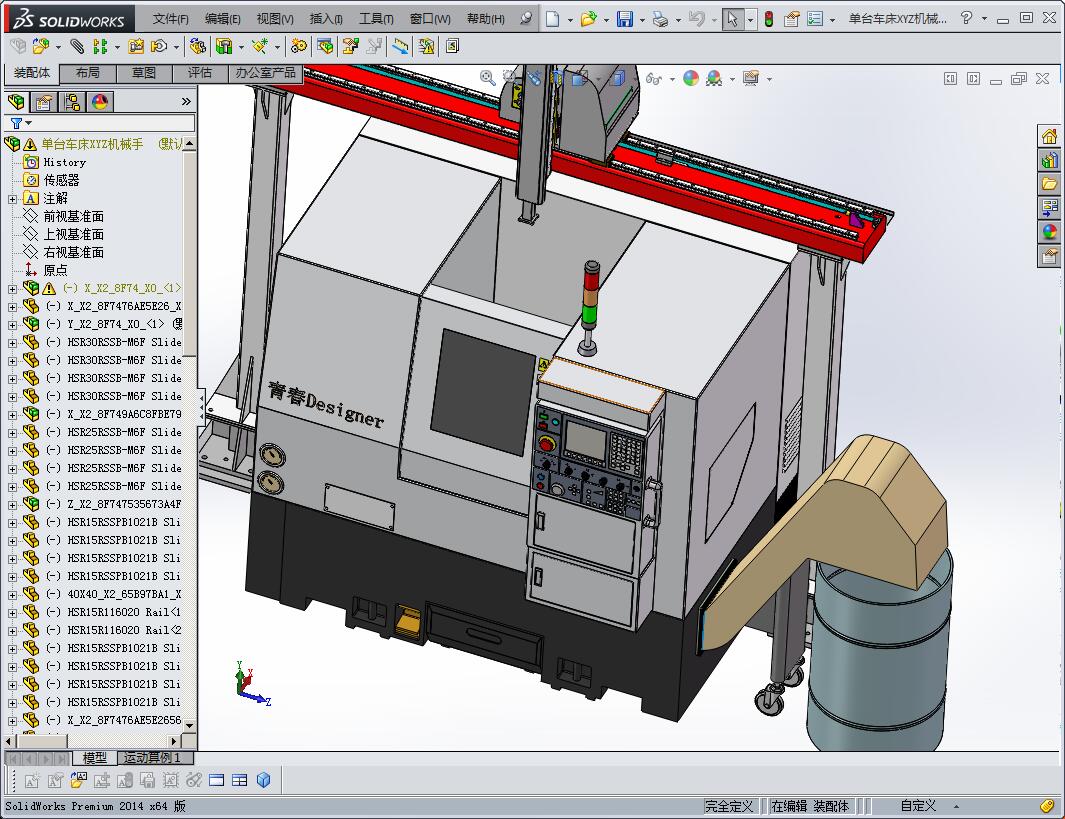Click the Print icon in the top toolbar
The image size is (1065, 819).
pyautogui.click(x=659, y=19)
